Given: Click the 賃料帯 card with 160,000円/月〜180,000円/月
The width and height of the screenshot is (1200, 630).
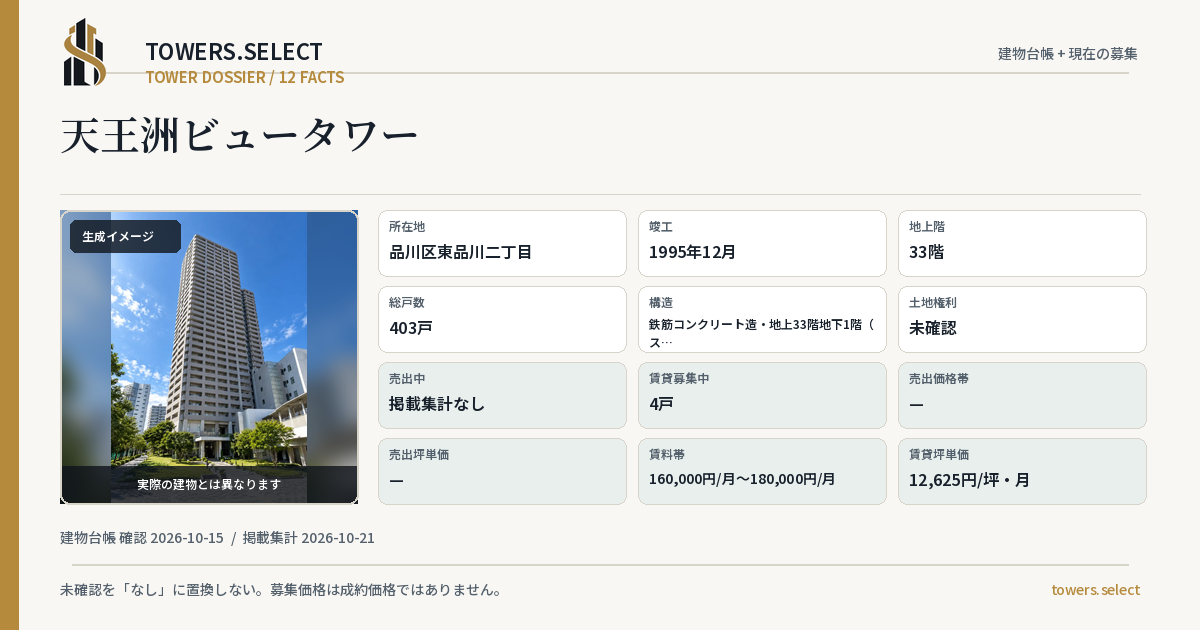Looking at the screenshot, I should coord(762,471).
